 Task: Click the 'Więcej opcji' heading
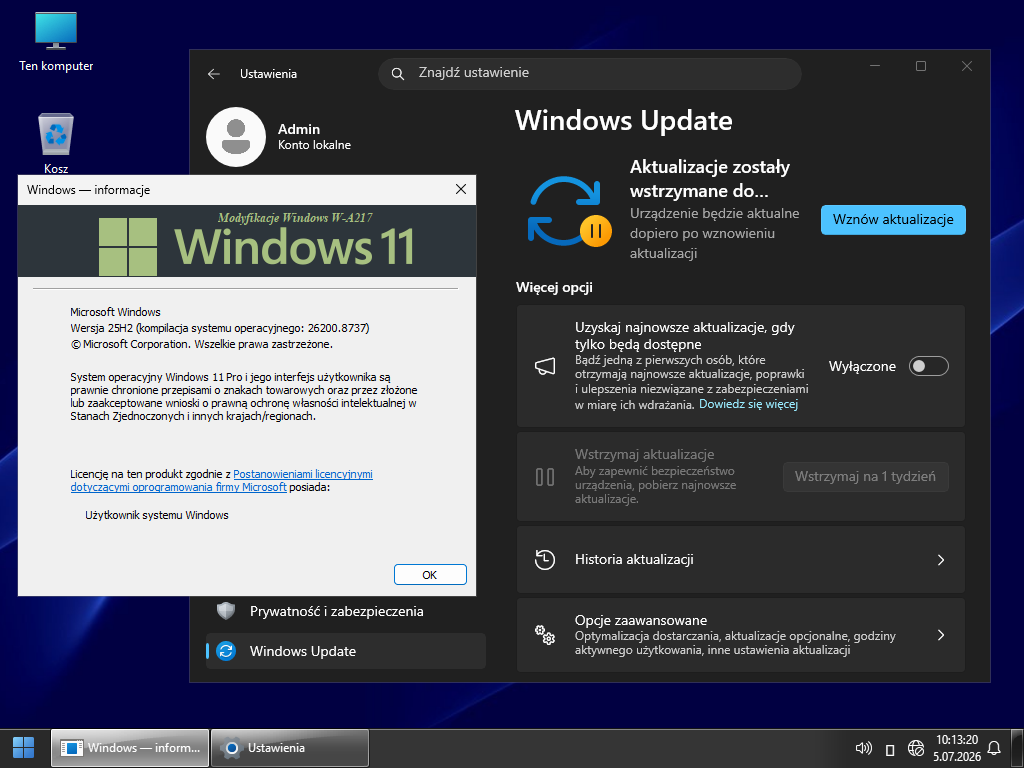[554, 287]
